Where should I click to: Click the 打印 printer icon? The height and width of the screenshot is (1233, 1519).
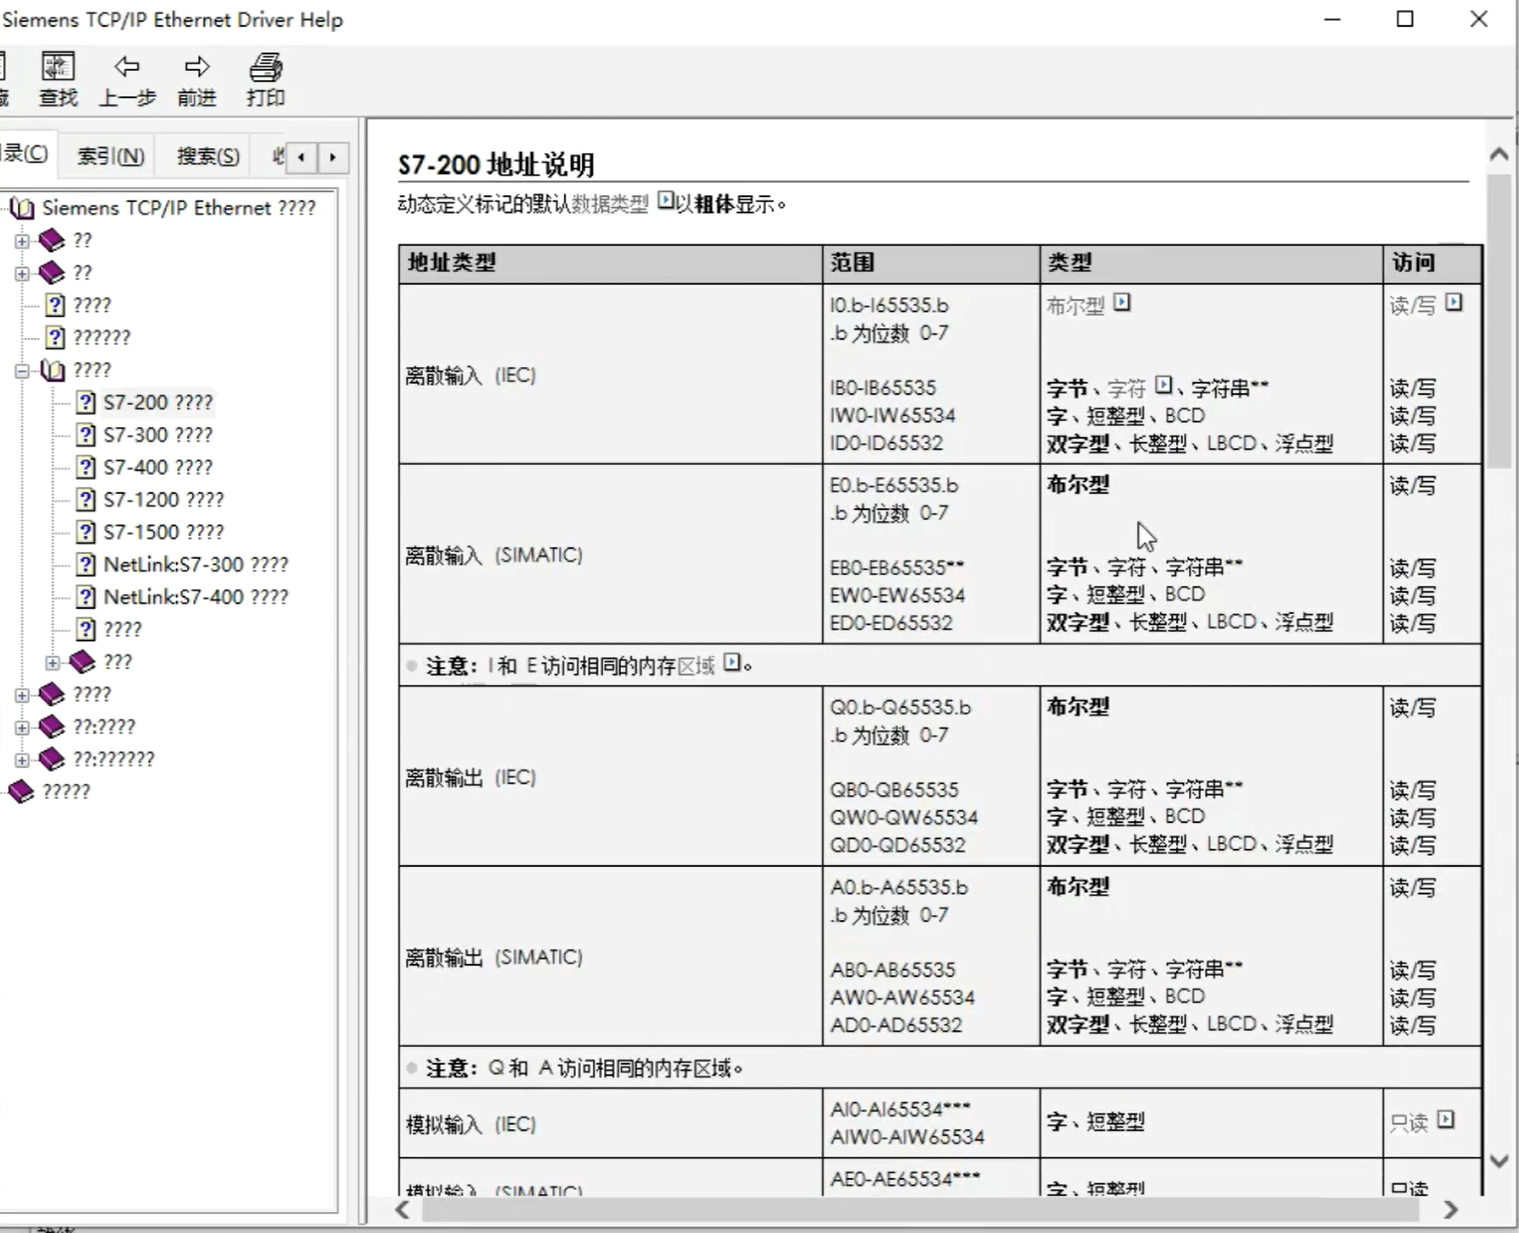tap(265, 68)
